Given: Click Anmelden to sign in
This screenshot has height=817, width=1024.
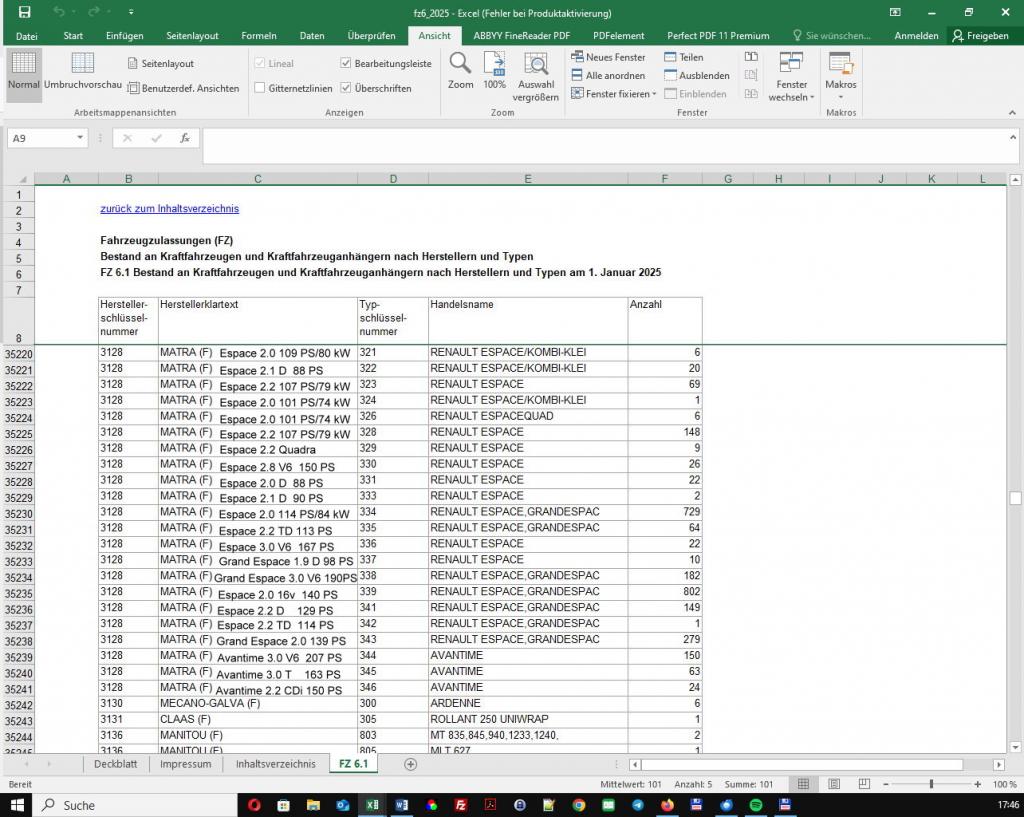Looking at the screenshot, I should tap(916, 36).
